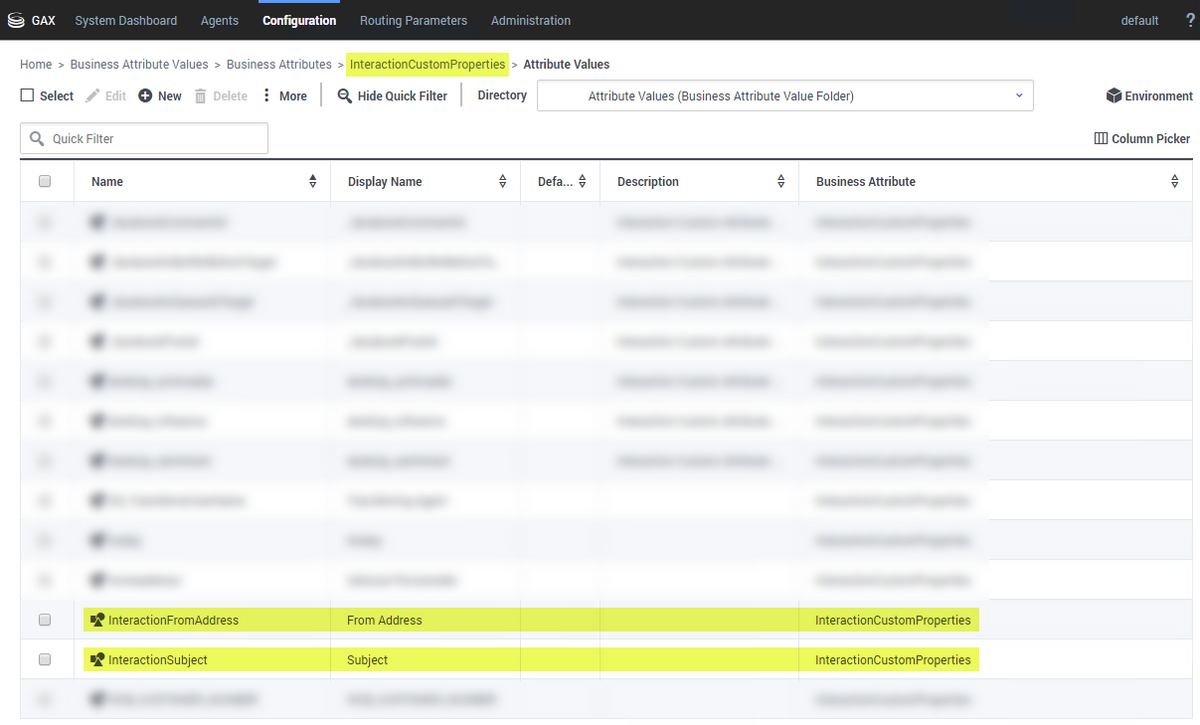Open the InteractionSubject entry
Screen dimensions: 1200x725
(158, 660)
